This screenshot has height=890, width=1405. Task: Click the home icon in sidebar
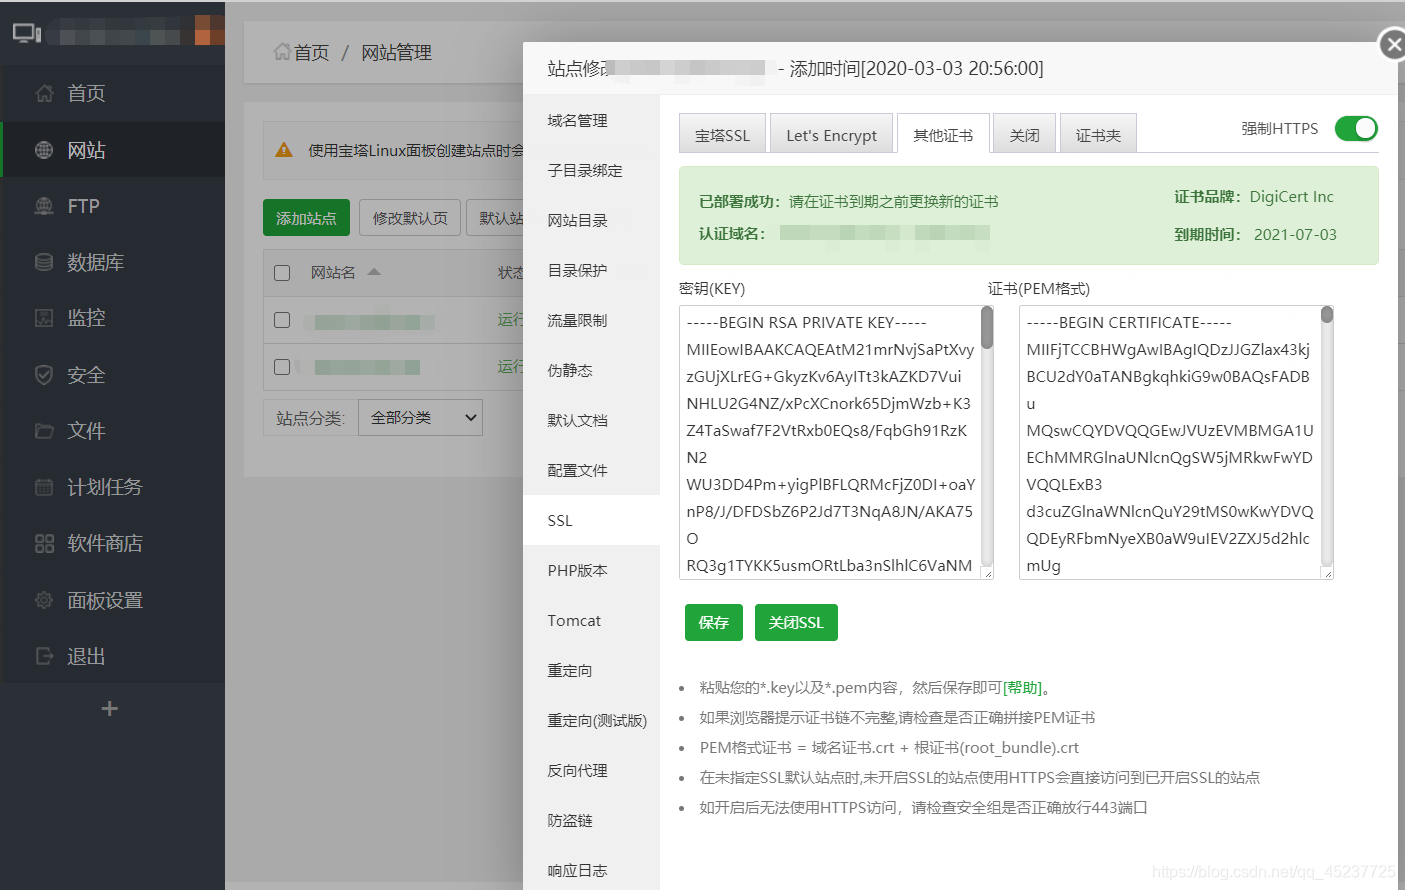pyautogui.click(x=44, y=94)
